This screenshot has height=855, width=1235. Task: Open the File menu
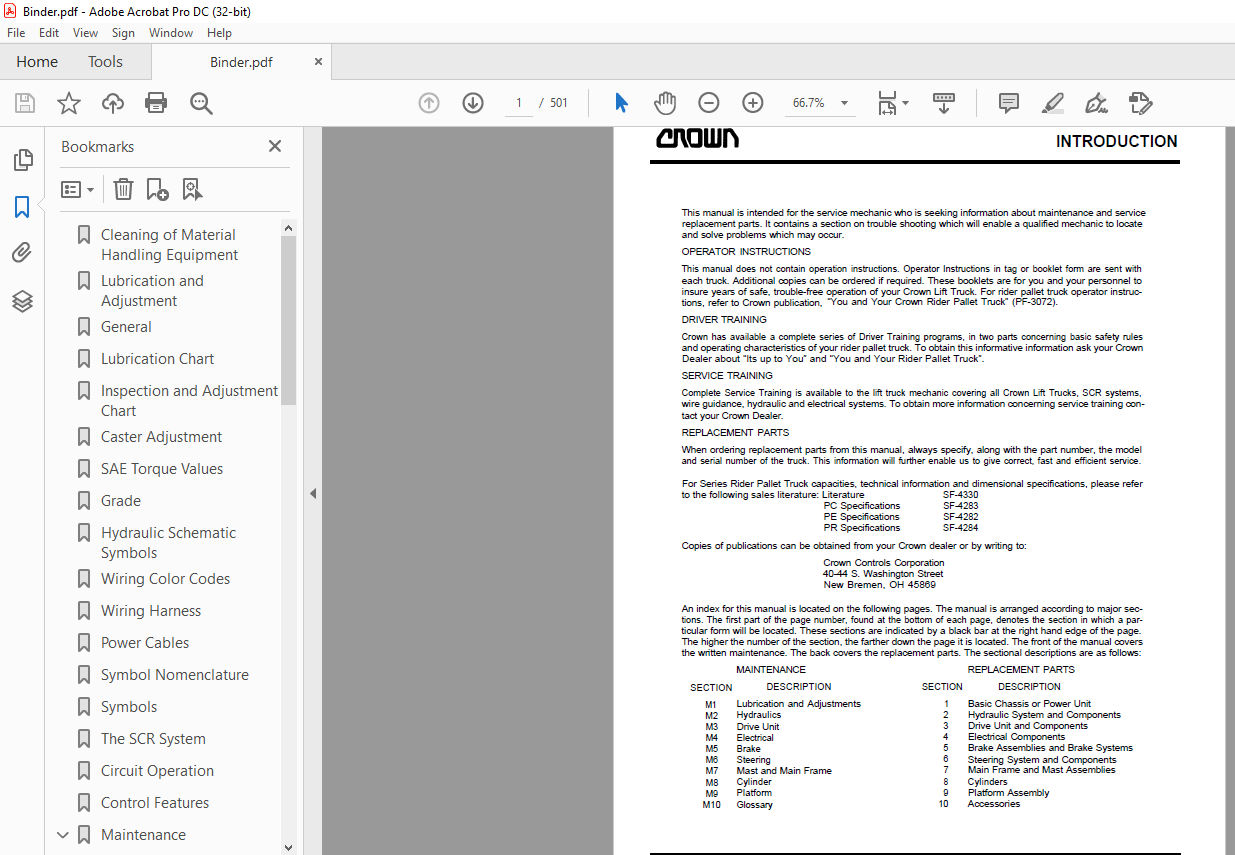click(16, 33)
